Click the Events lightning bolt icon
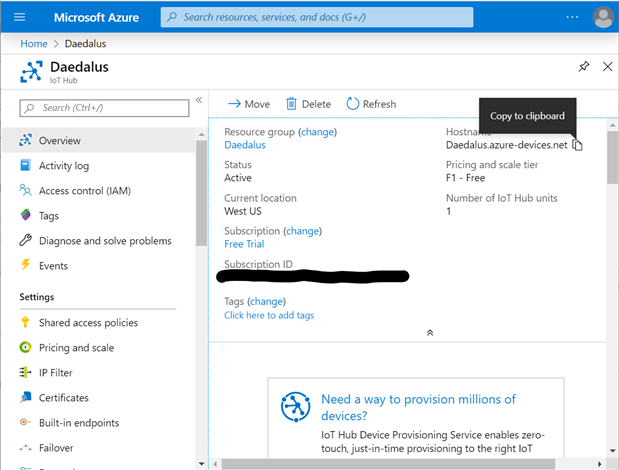The image size is (619, 470). (x=26, y=265)
